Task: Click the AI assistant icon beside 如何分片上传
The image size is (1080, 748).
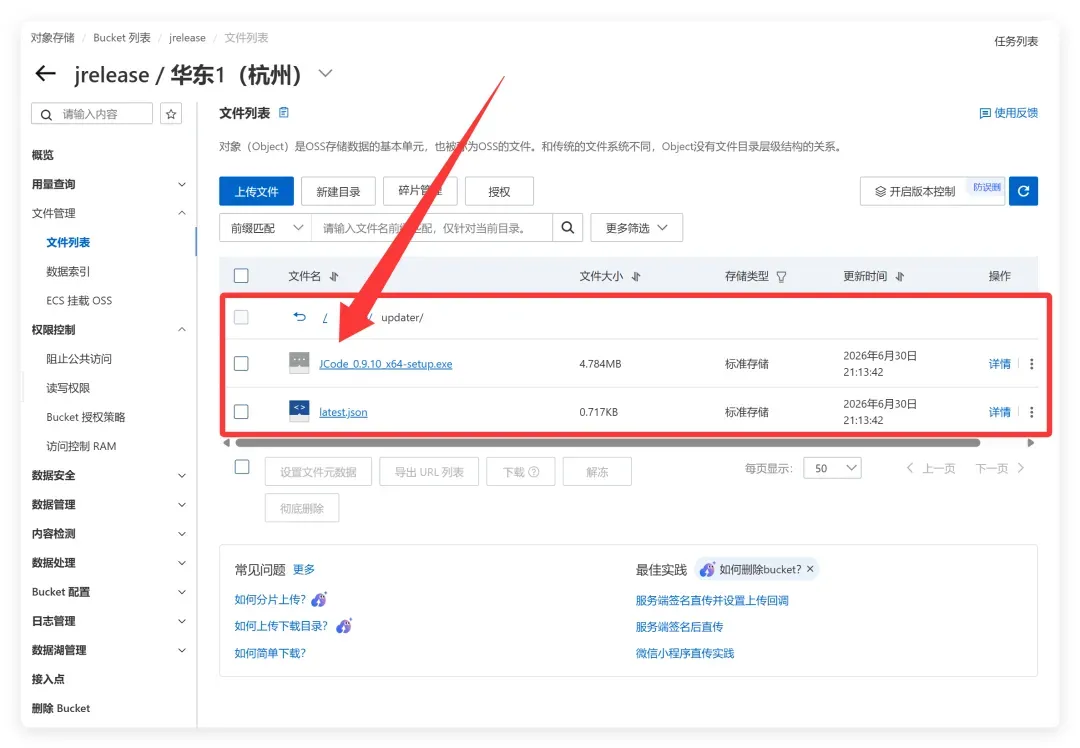Action: coord(319,599)
